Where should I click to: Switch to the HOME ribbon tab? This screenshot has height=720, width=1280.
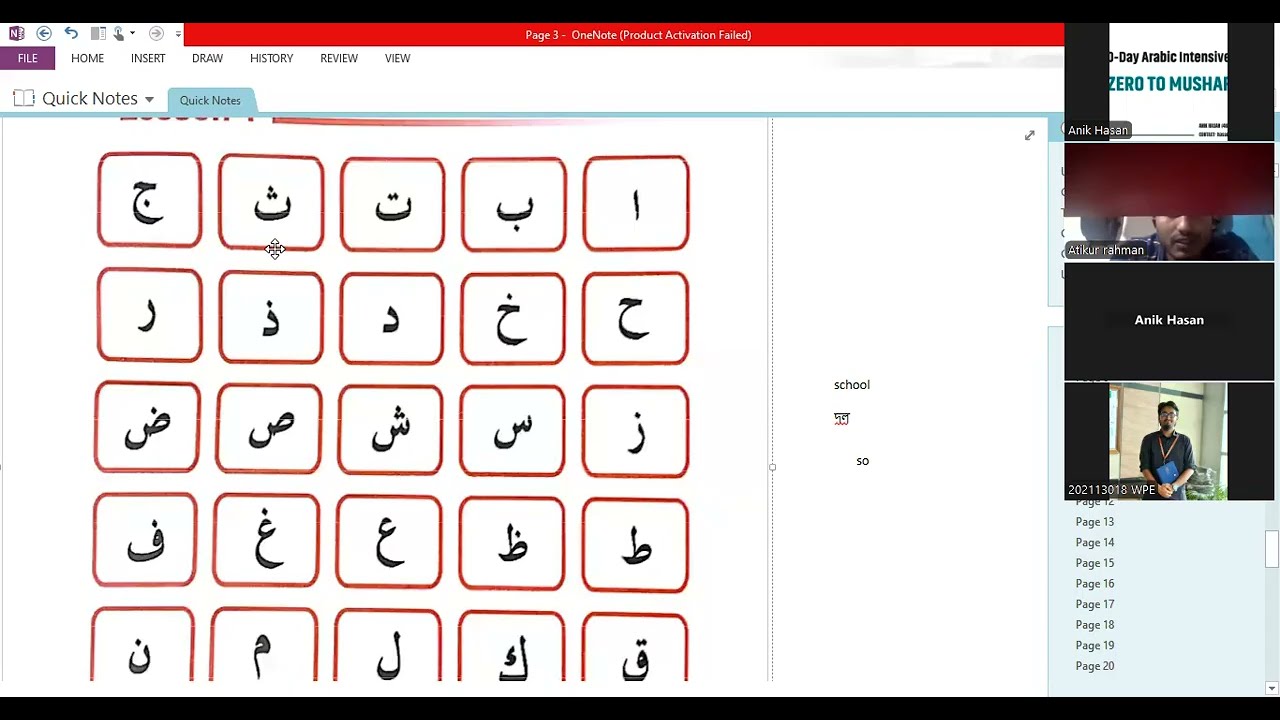pos(87,58)
